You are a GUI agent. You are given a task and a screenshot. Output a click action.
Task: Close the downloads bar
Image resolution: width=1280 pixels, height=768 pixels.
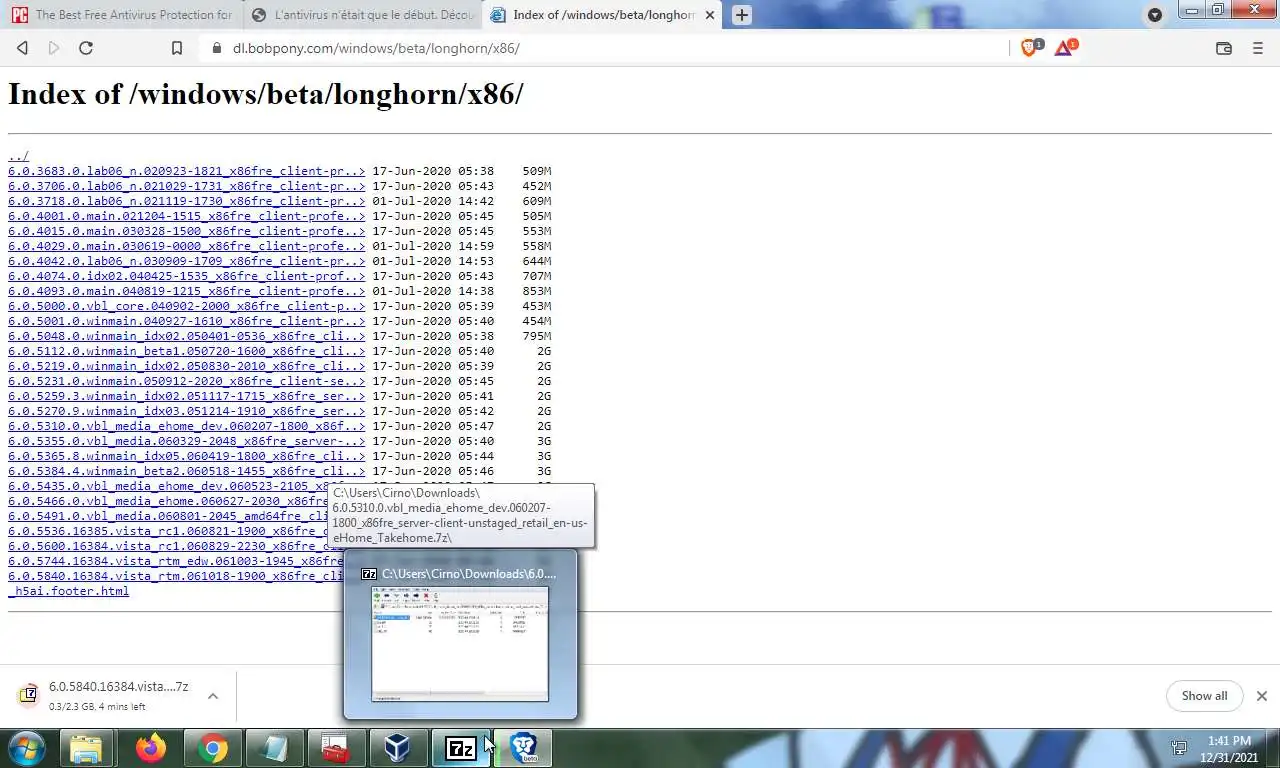(x=1261, y=696)
